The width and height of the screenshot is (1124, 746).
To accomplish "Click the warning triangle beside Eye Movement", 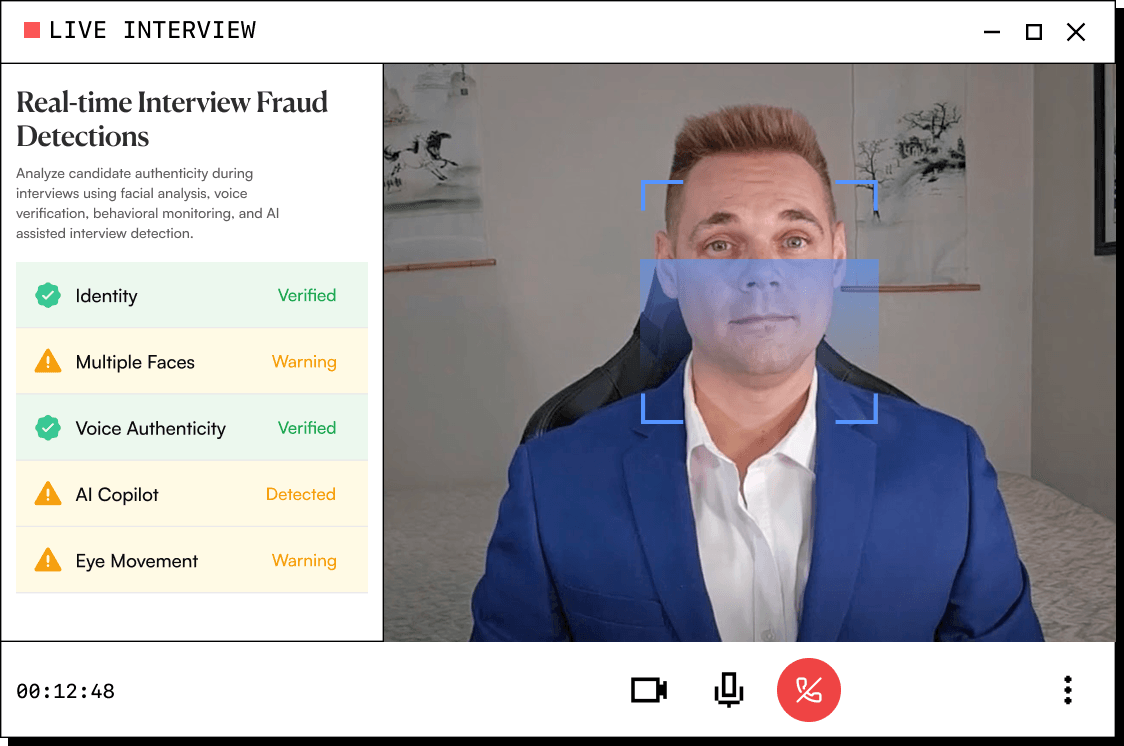I will click(x=48, y=560).
